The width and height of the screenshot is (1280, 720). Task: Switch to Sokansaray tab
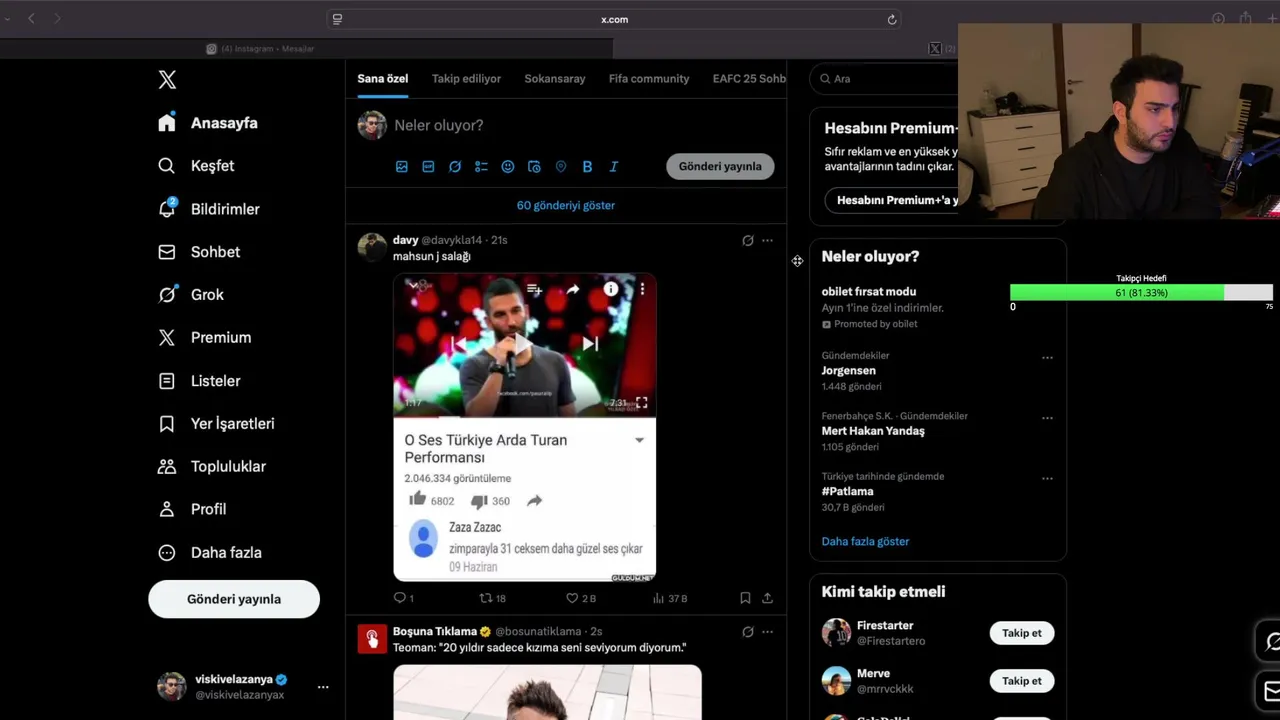tap(555, 79)
